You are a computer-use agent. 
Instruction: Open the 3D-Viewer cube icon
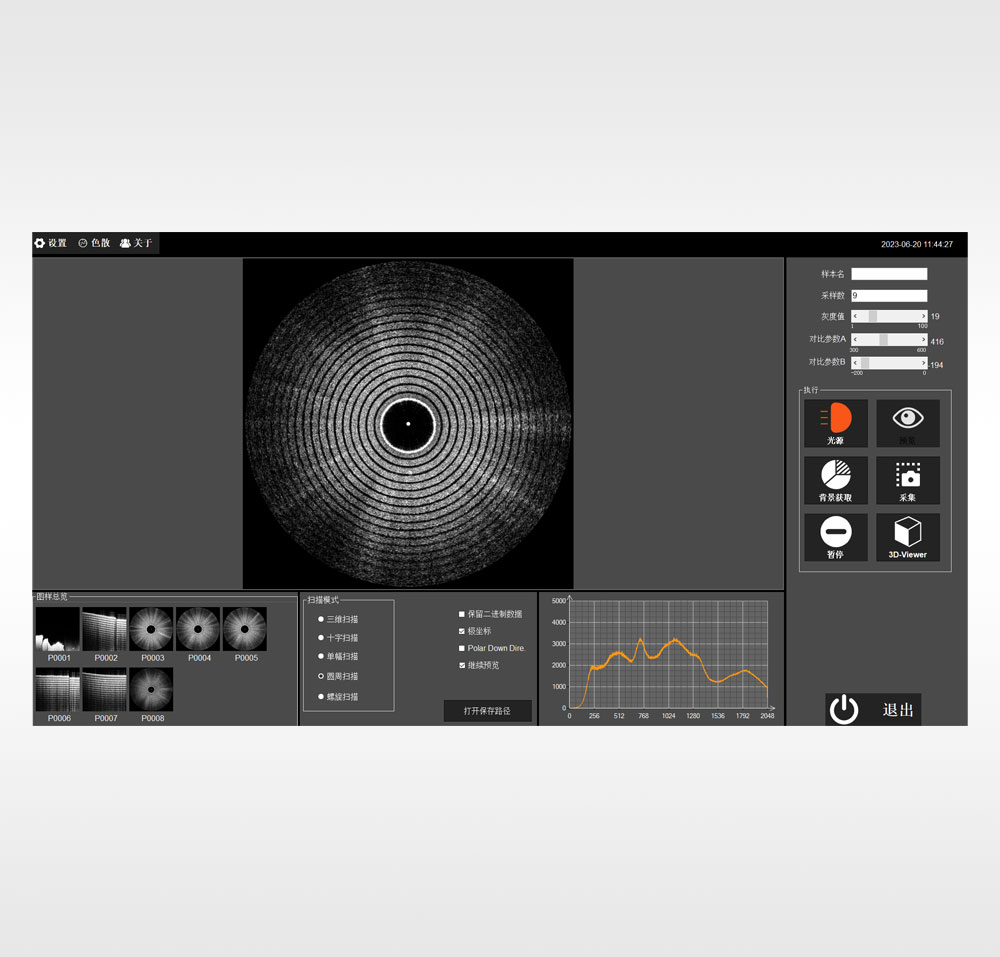click(907, 532)
